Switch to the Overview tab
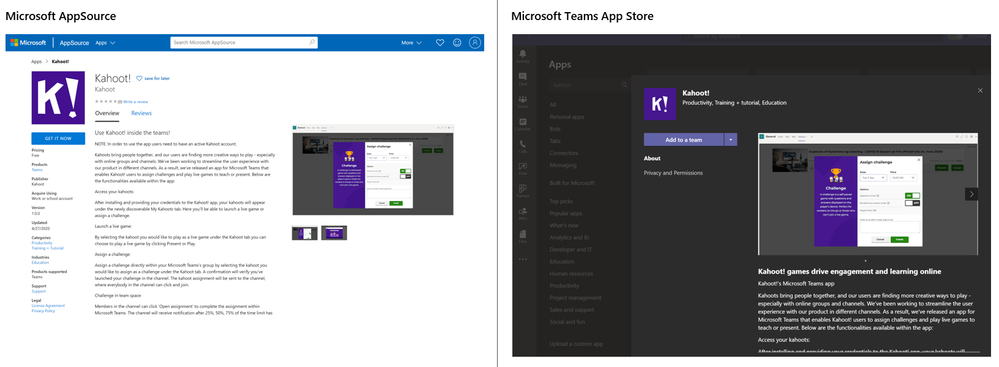Screen dimensions: 999x367 pyautogui.click(x=107, y=113)
